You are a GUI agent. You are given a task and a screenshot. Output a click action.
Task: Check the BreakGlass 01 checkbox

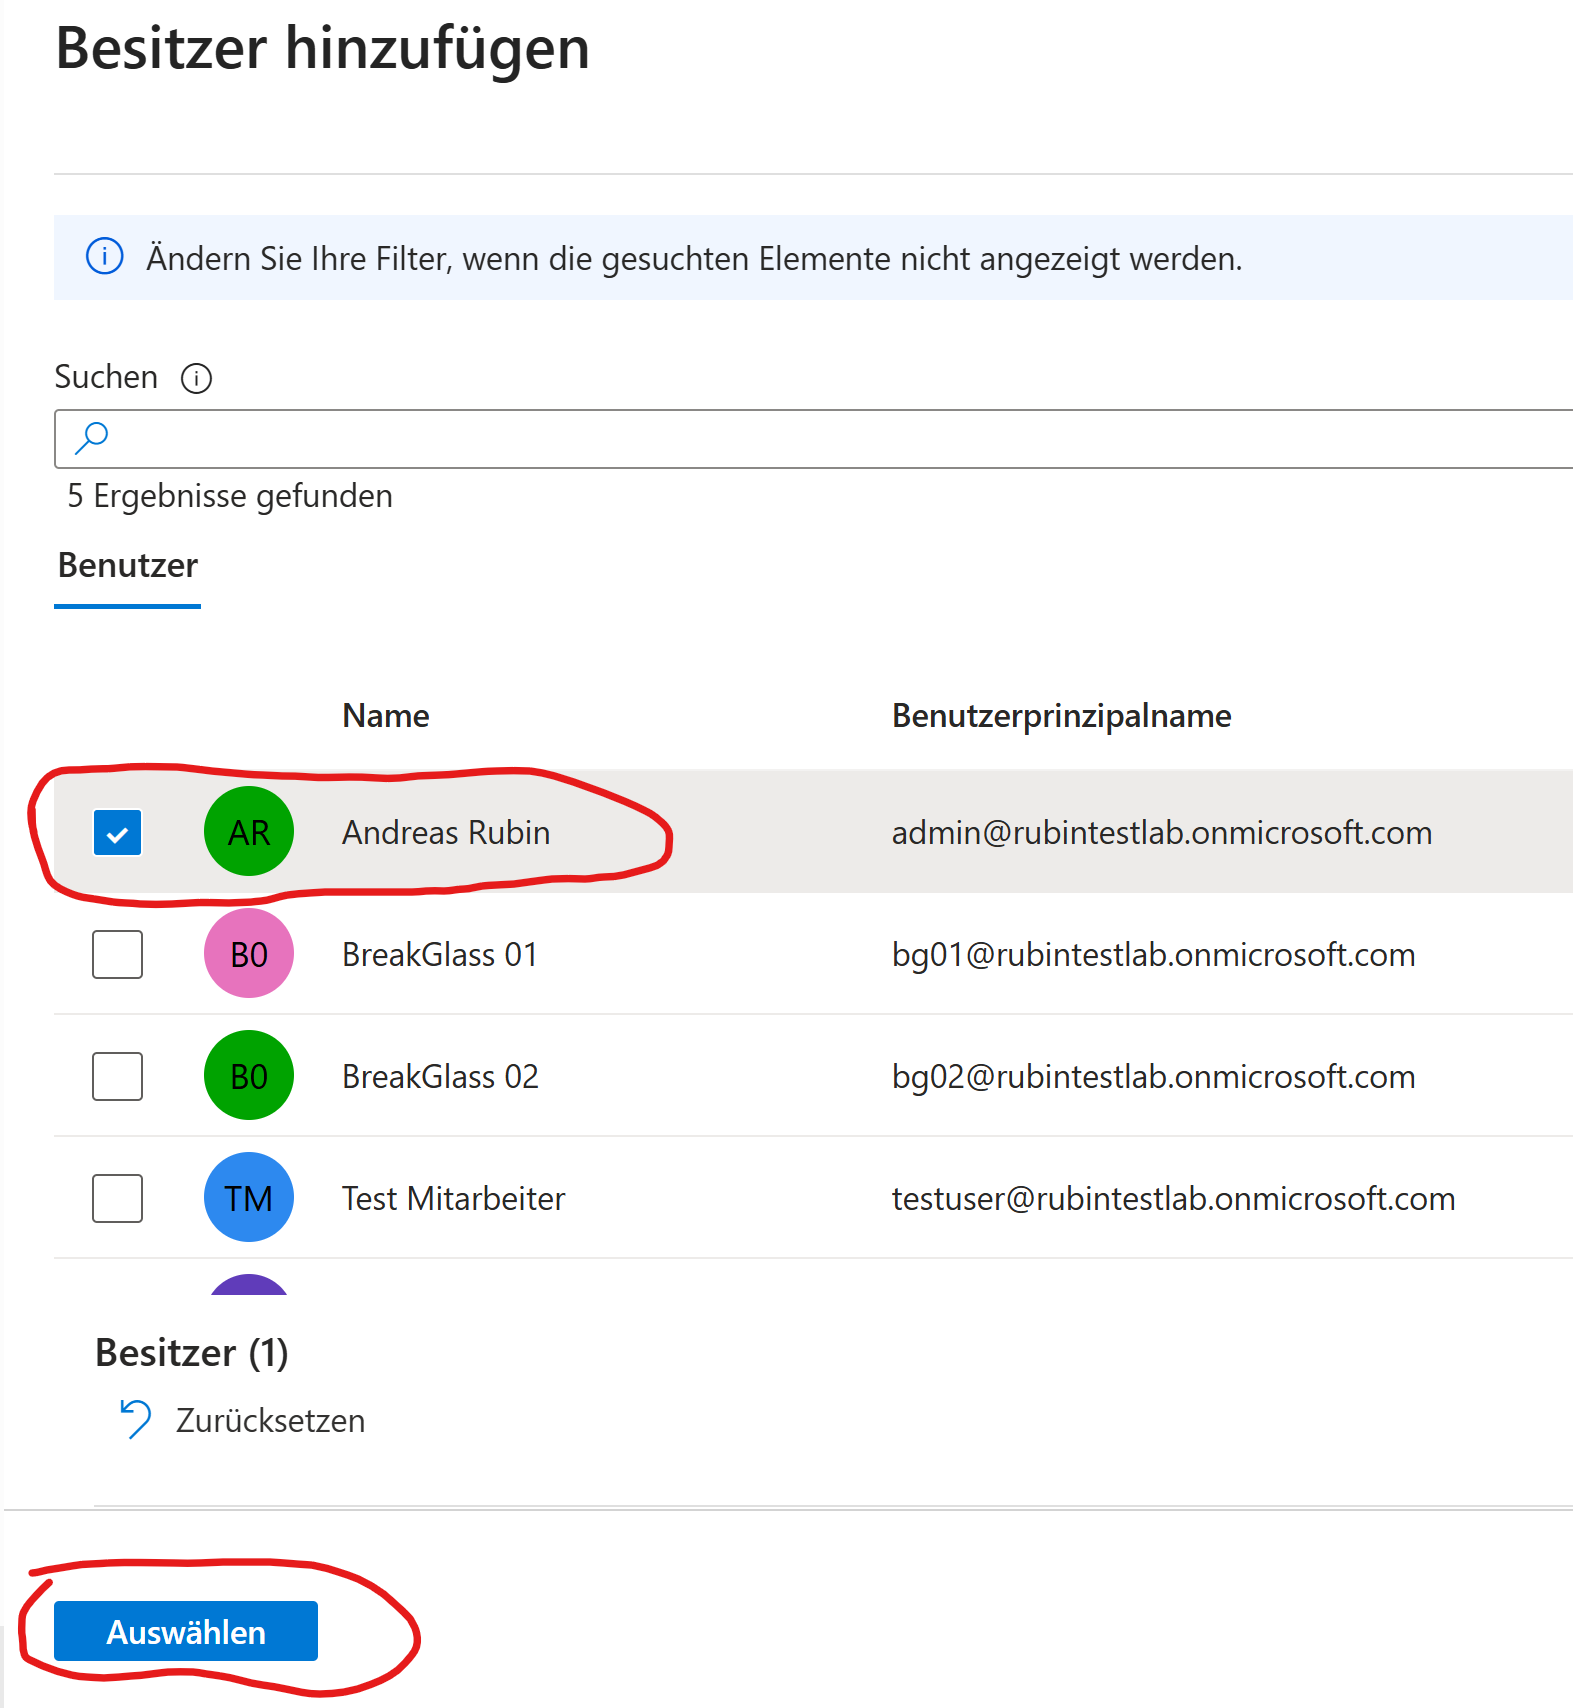tap(117, 955)
